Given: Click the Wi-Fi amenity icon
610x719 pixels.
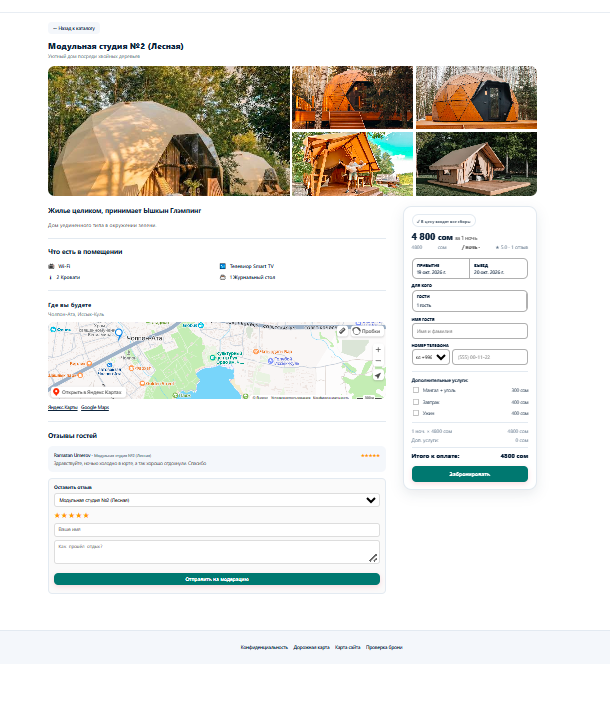Looking at the screenshot, I should coord(51,266).
